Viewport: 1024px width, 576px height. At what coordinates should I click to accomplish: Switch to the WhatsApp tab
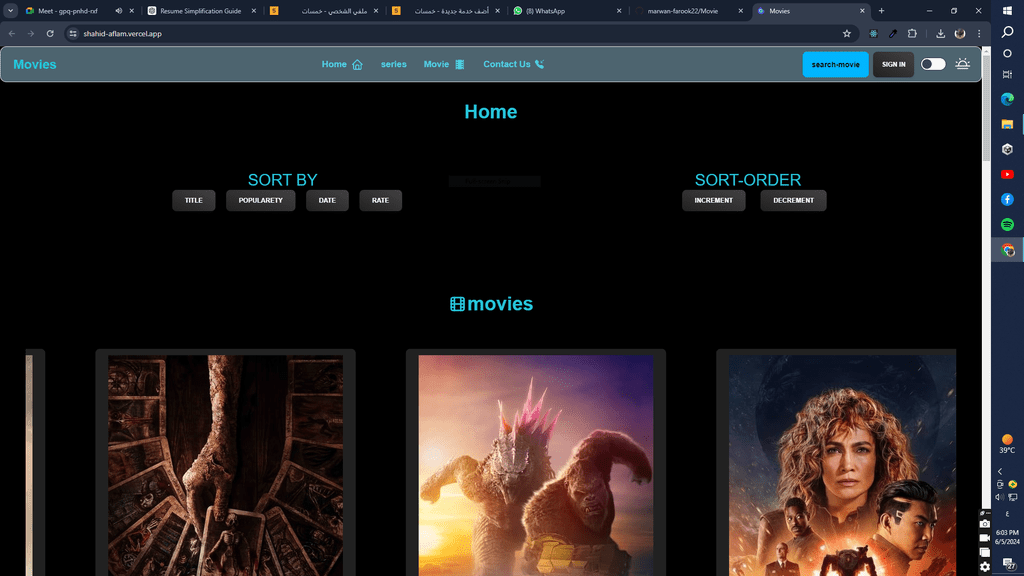tap(567, 11)
